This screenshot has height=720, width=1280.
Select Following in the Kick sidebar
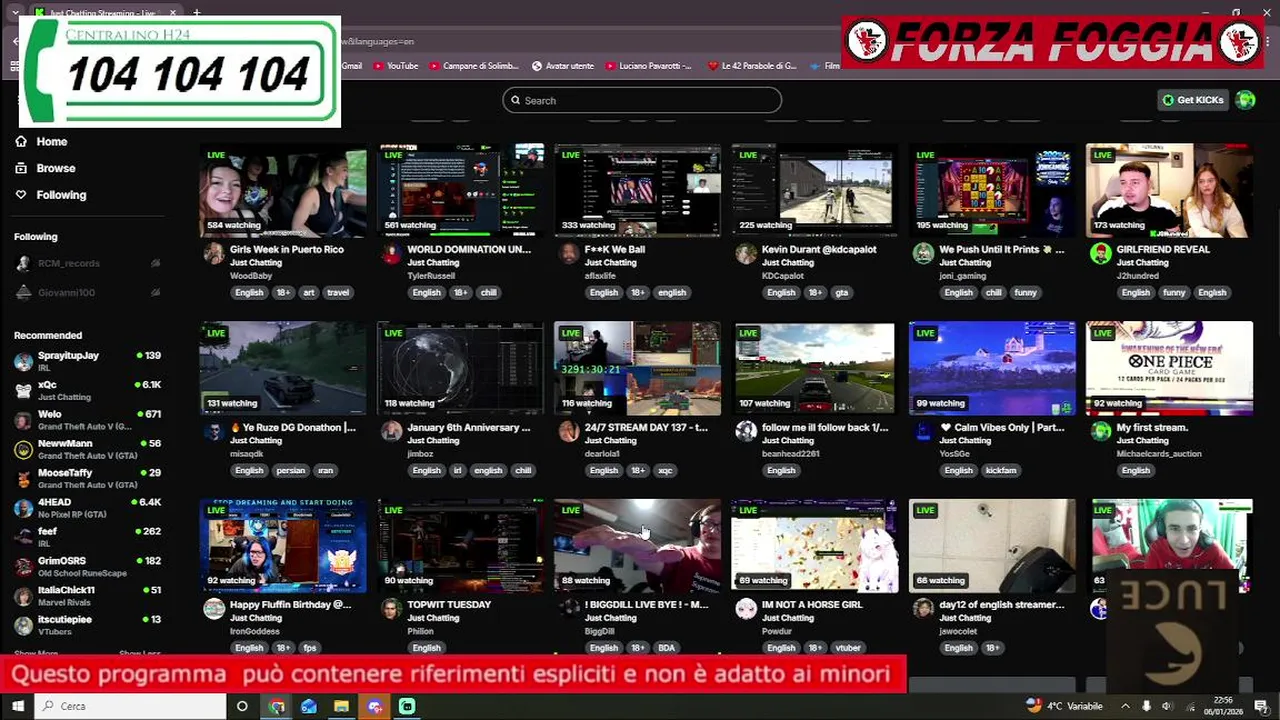61,195
